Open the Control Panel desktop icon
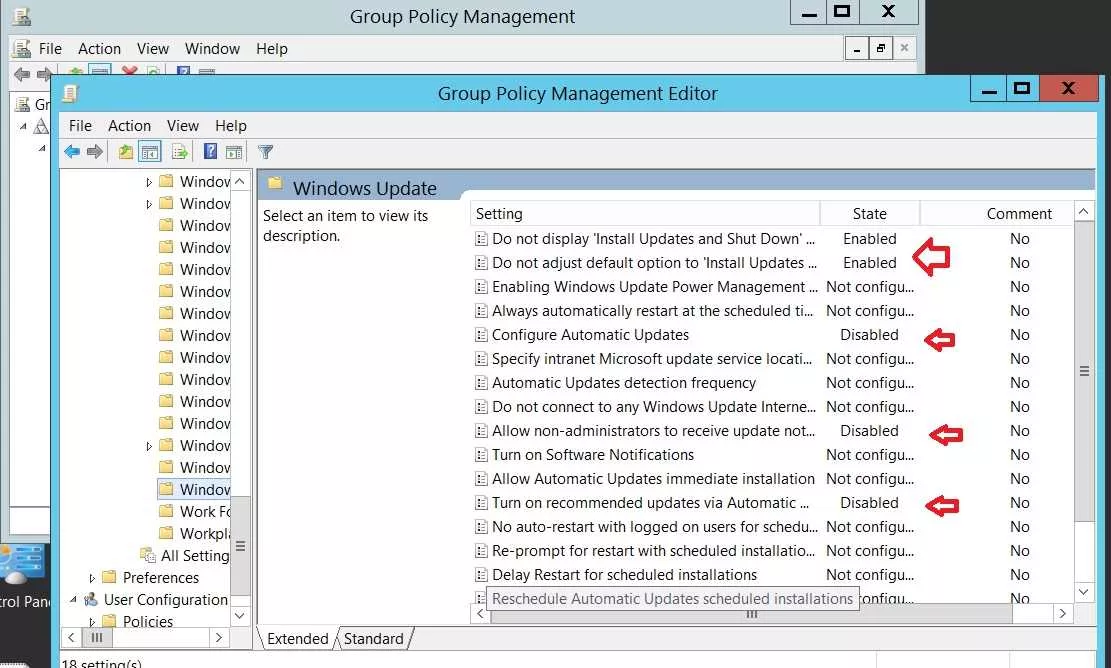This screenshot has width=1111, height=668. [22, 564]
